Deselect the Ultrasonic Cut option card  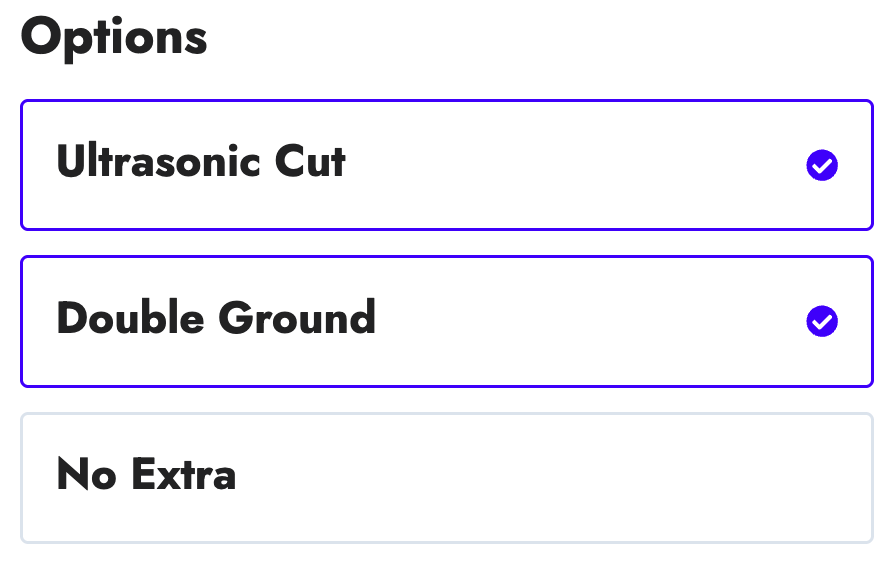[x=446, y=165]
